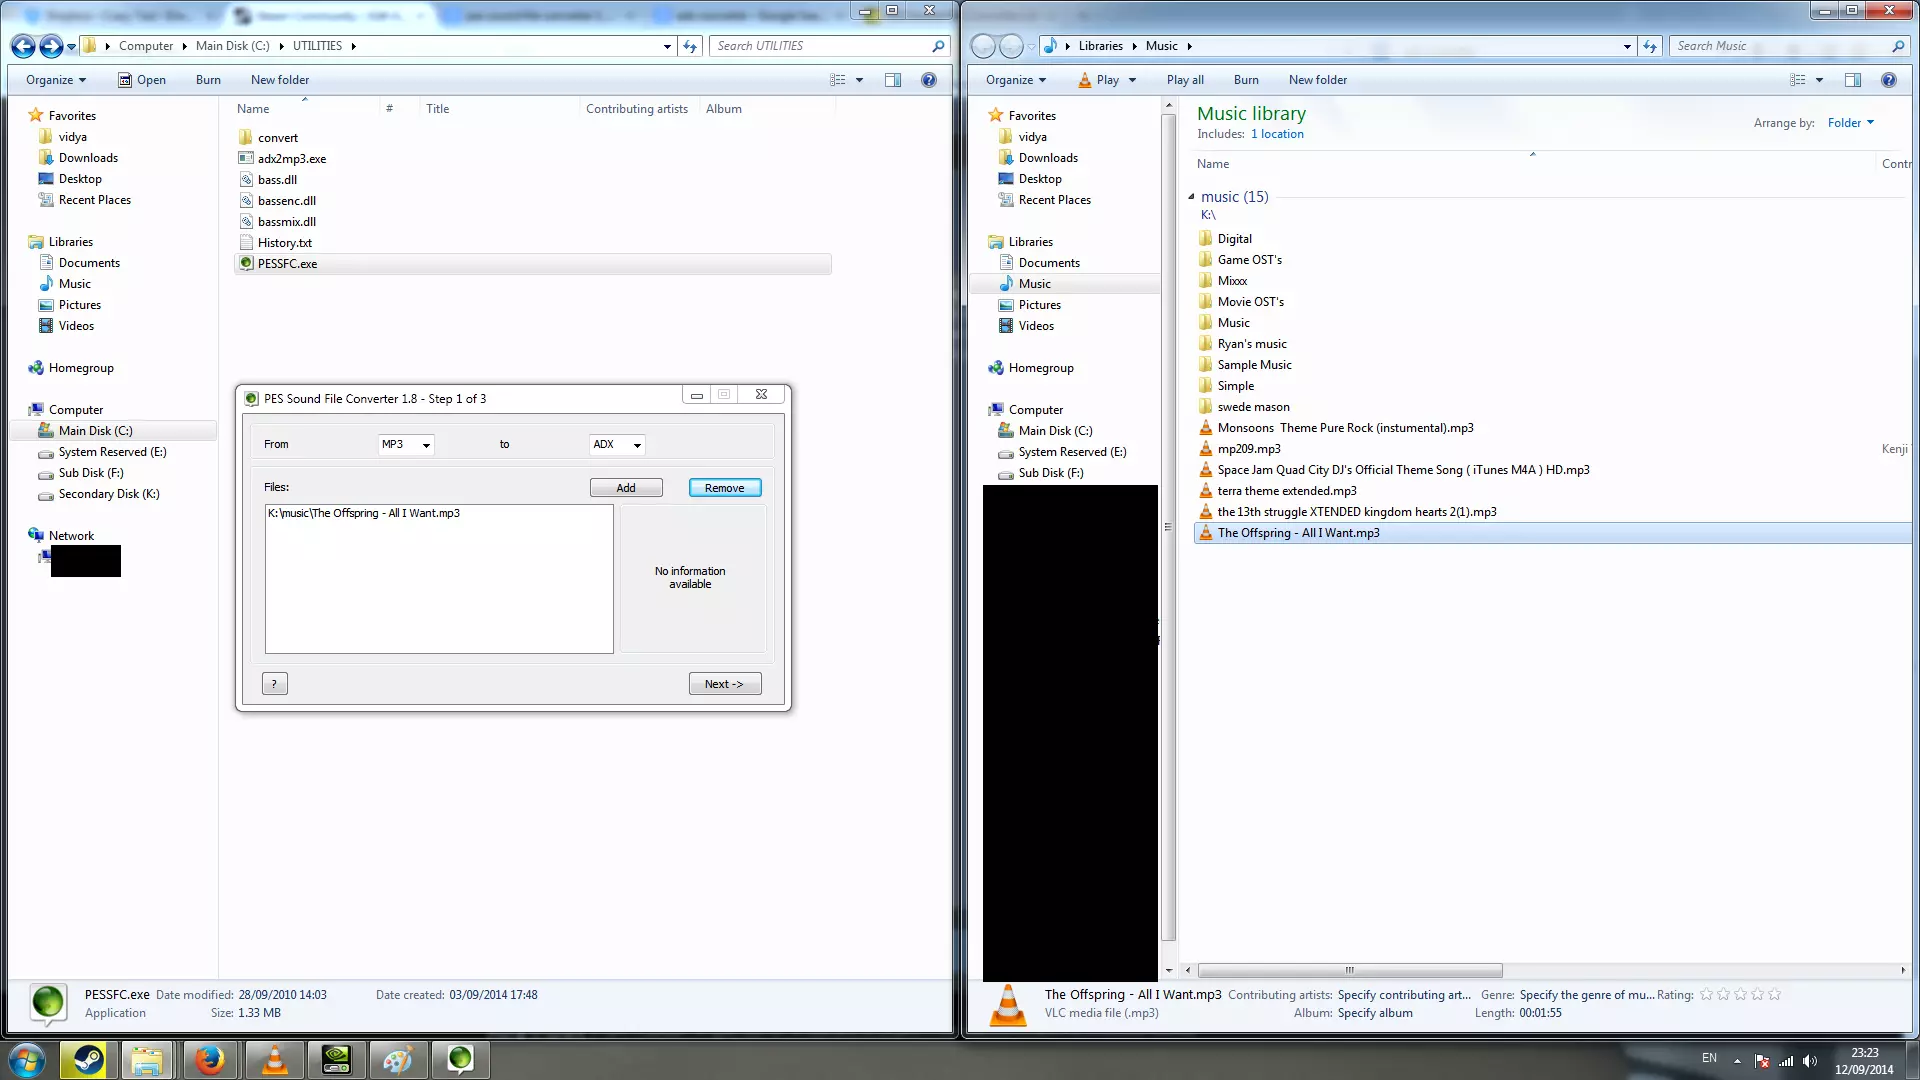Open the ADX target format dropdown
Image resolution: width=1920 pixels, height=1080 pixels.
617,445
